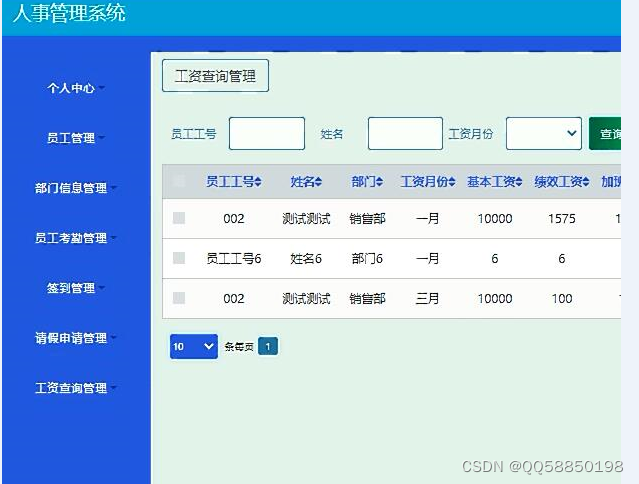The image size is (639, 484).
Task: Click the 100 绩效工资 cell
Action: coord(562,299)
